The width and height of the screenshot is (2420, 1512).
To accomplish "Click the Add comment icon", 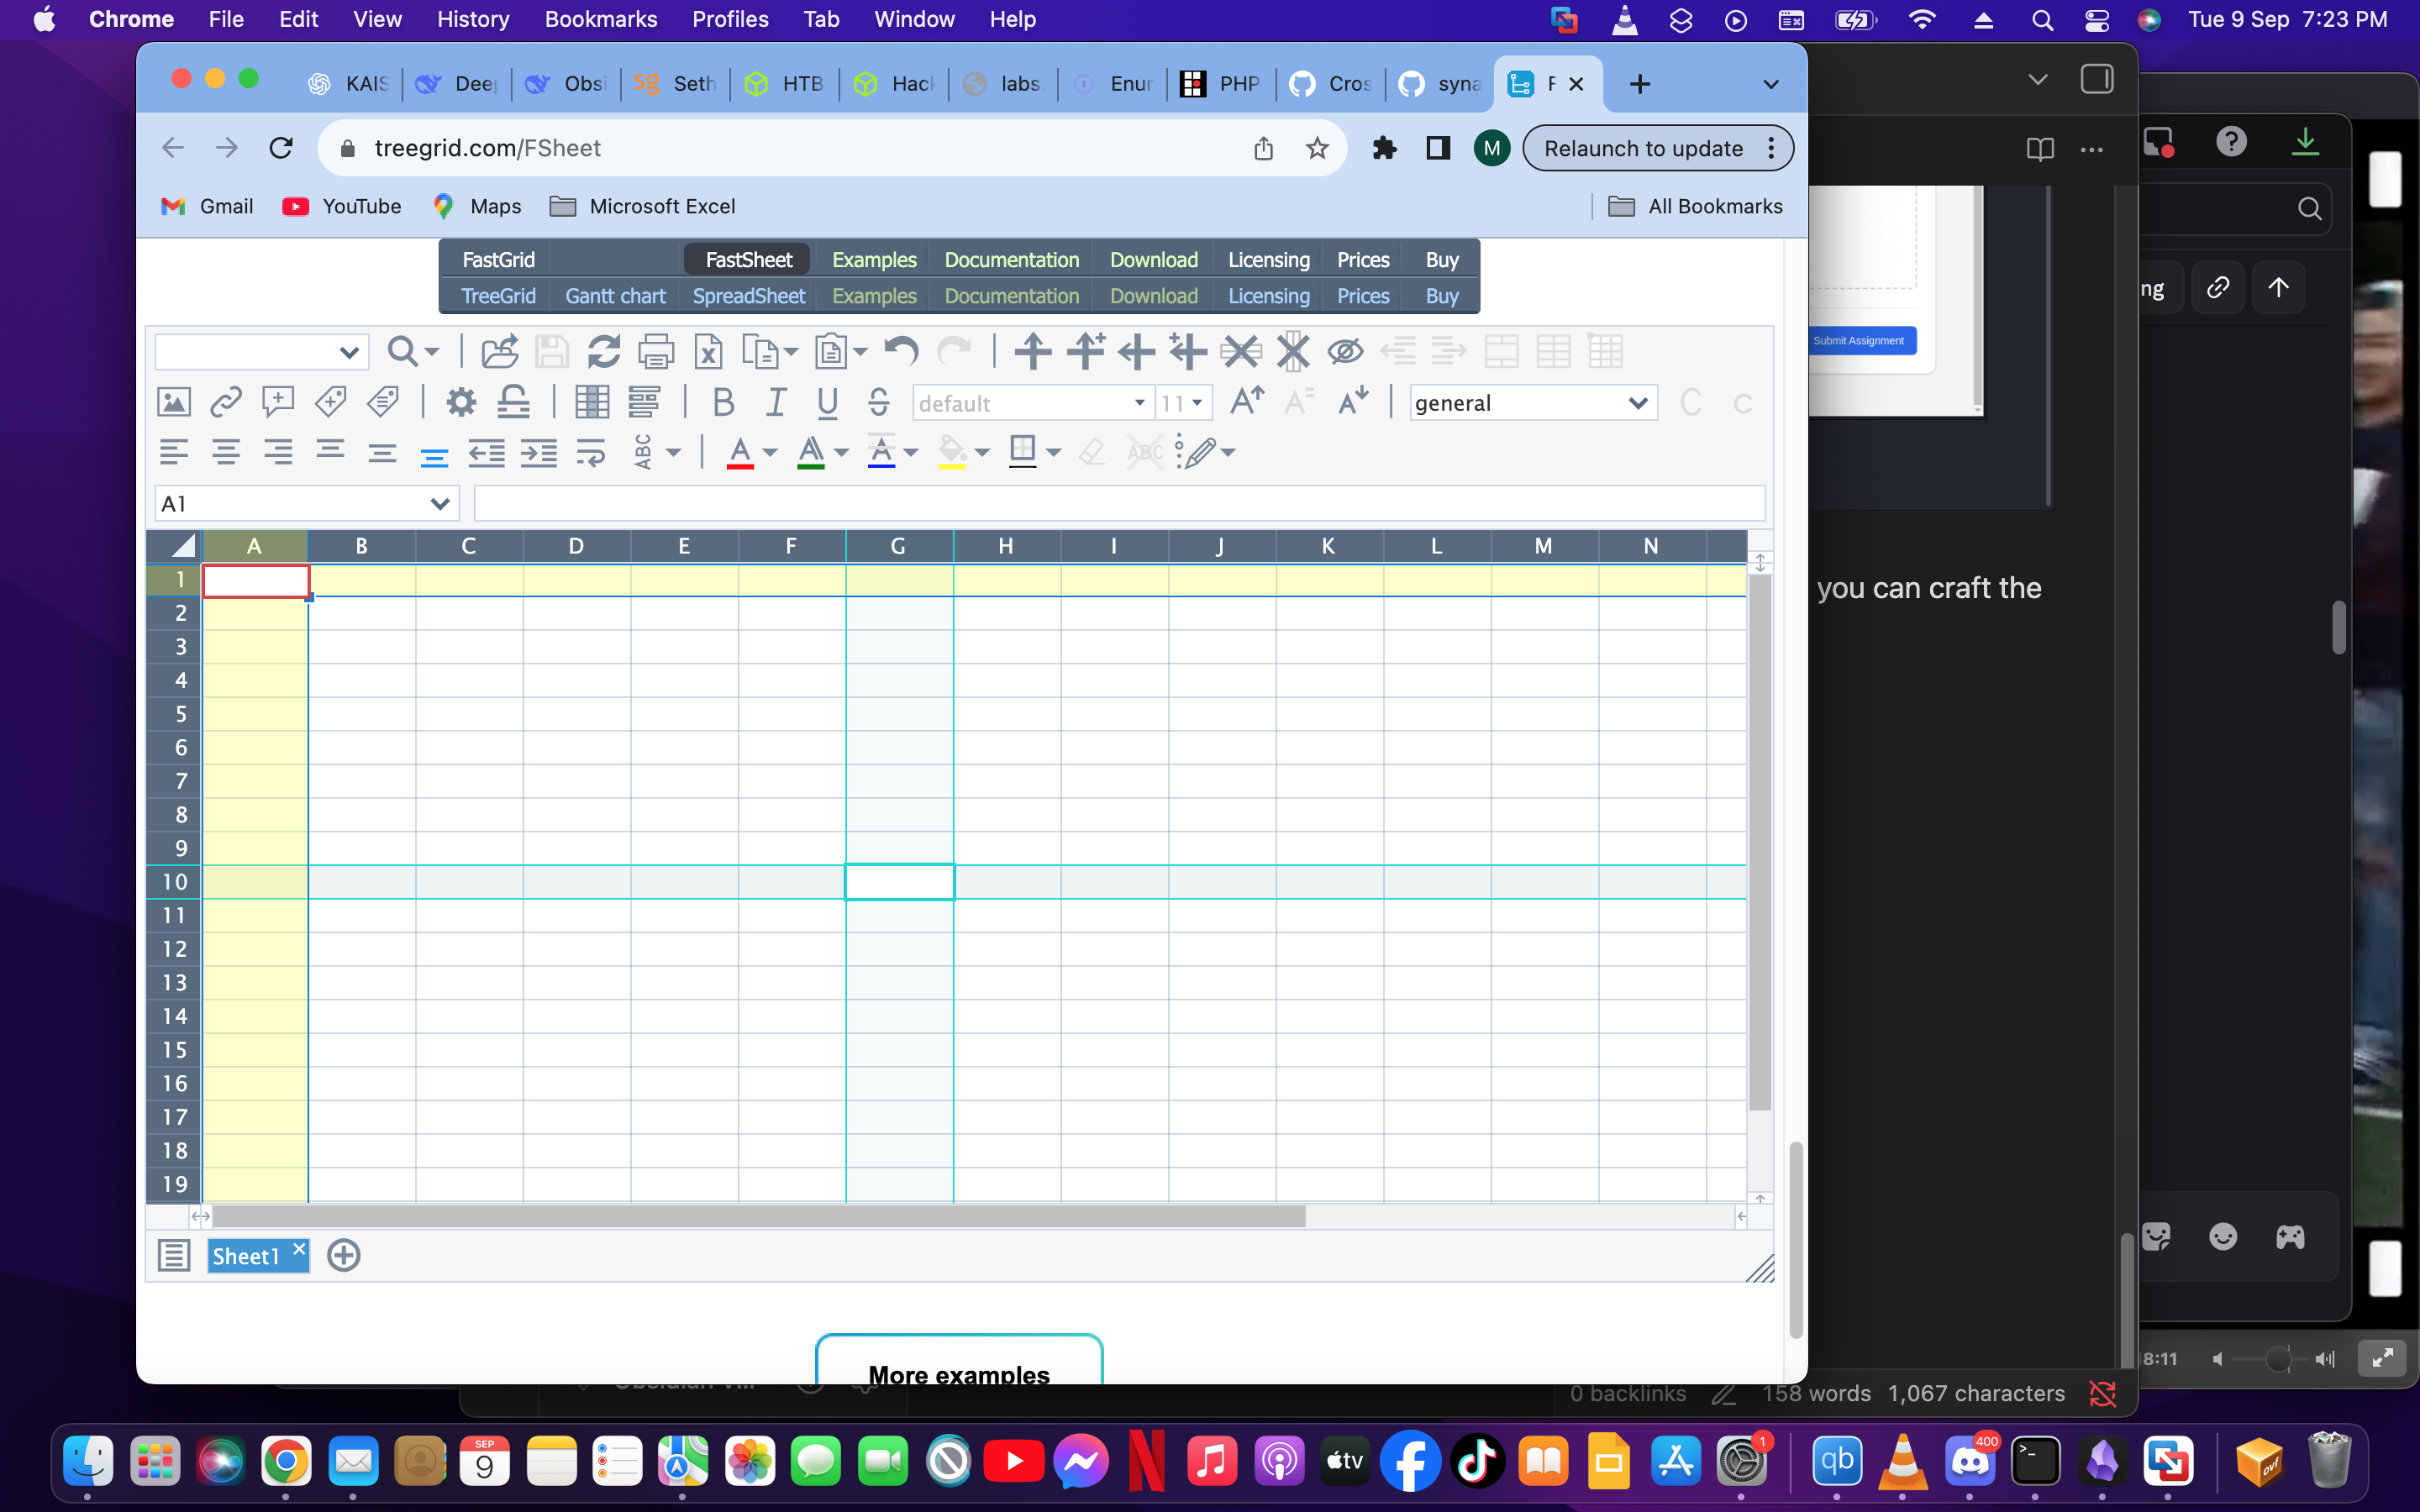I will coord(278,402).
